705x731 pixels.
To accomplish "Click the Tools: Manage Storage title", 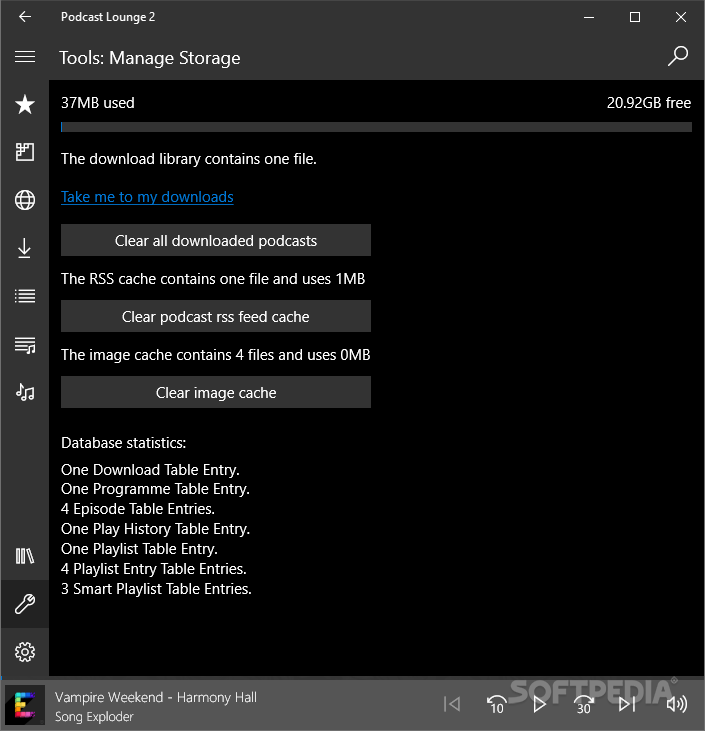I will click(x=150, y=58).
